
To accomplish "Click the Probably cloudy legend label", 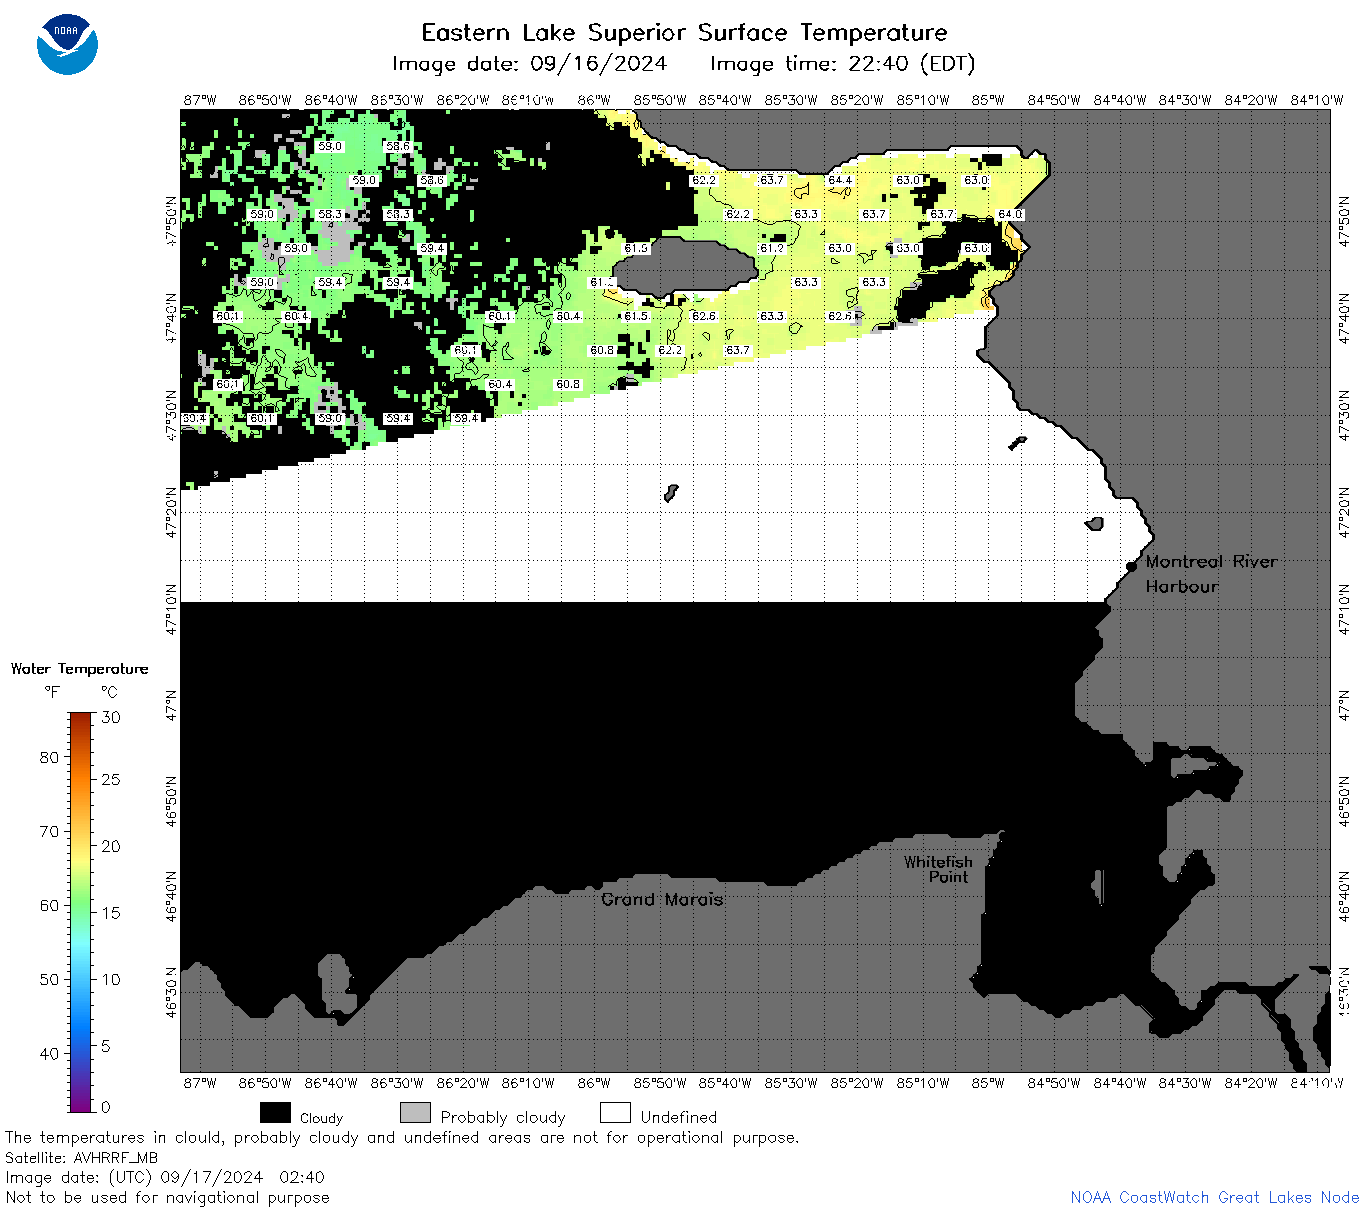I will tap(503, 1117).
